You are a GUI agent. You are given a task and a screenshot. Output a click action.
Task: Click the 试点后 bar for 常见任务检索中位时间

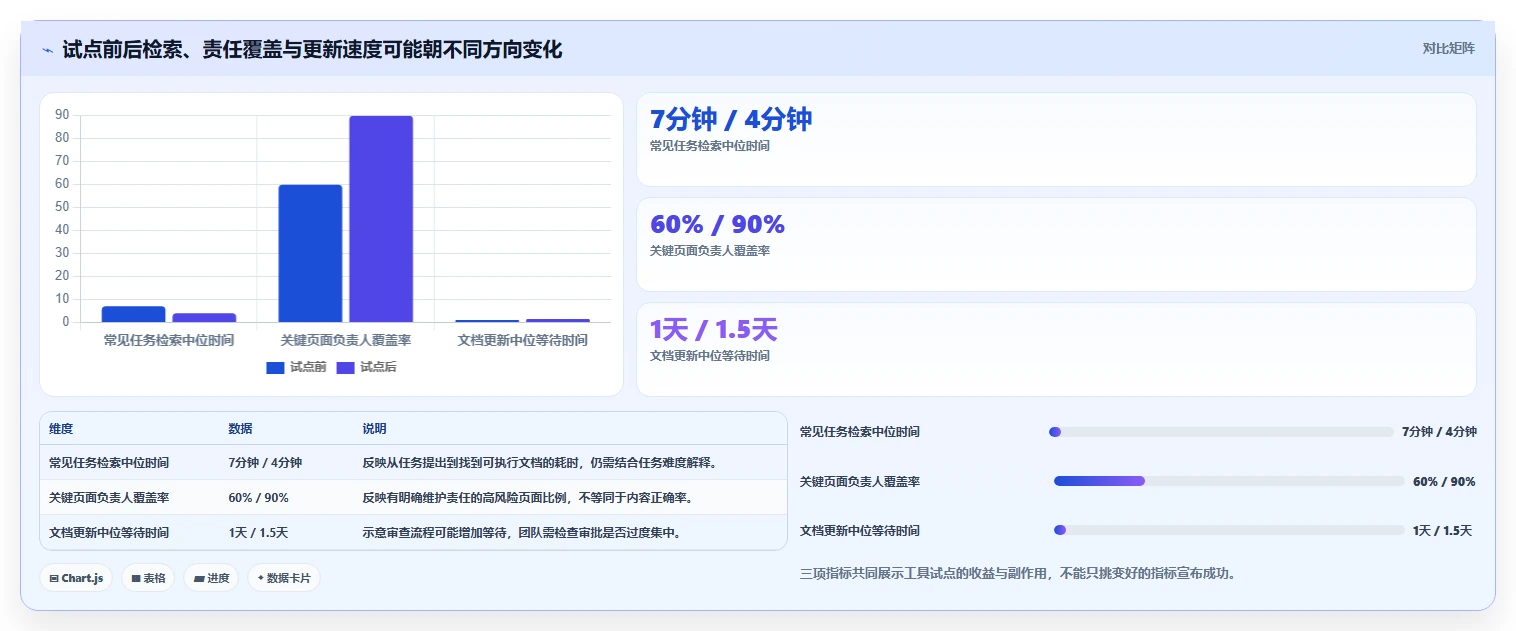[204, 318]
